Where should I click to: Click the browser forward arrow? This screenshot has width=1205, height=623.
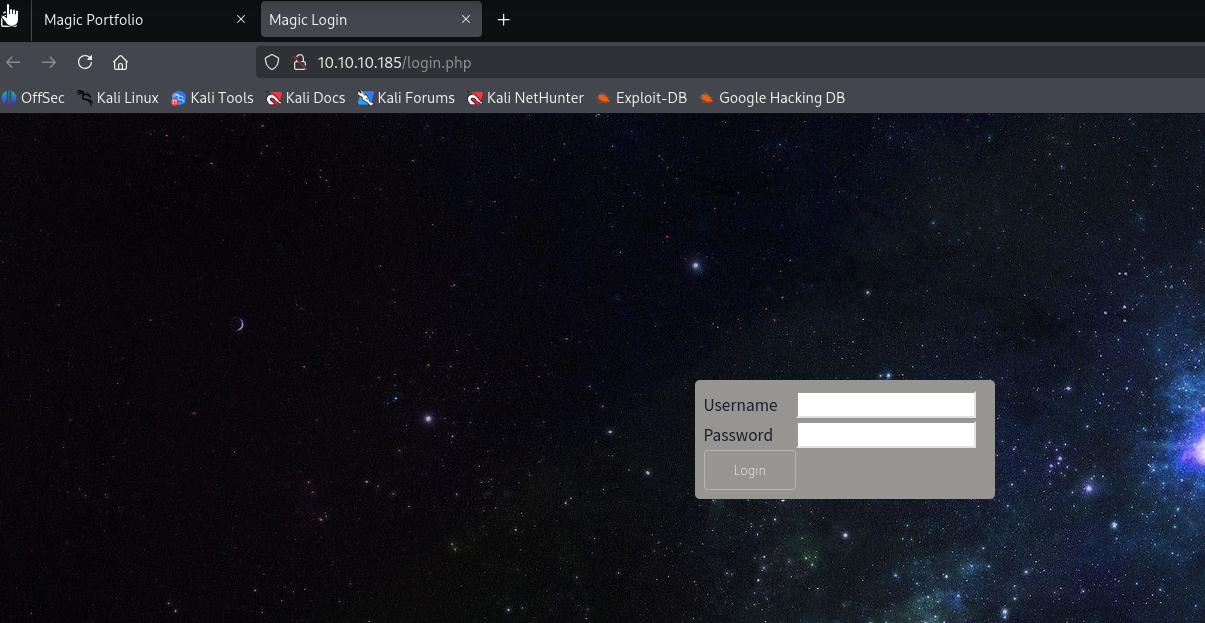(49, 62)
